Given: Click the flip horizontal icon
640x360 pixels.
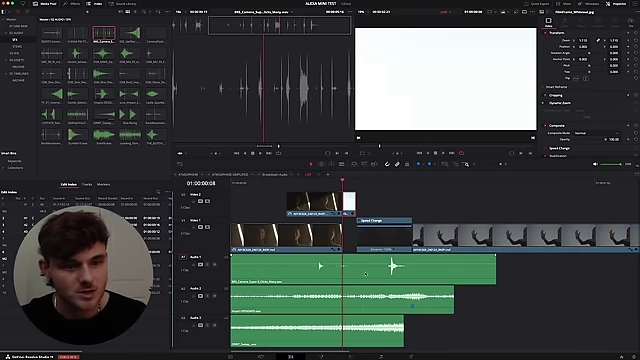Looking at the screenshot, I should point(576,78).
